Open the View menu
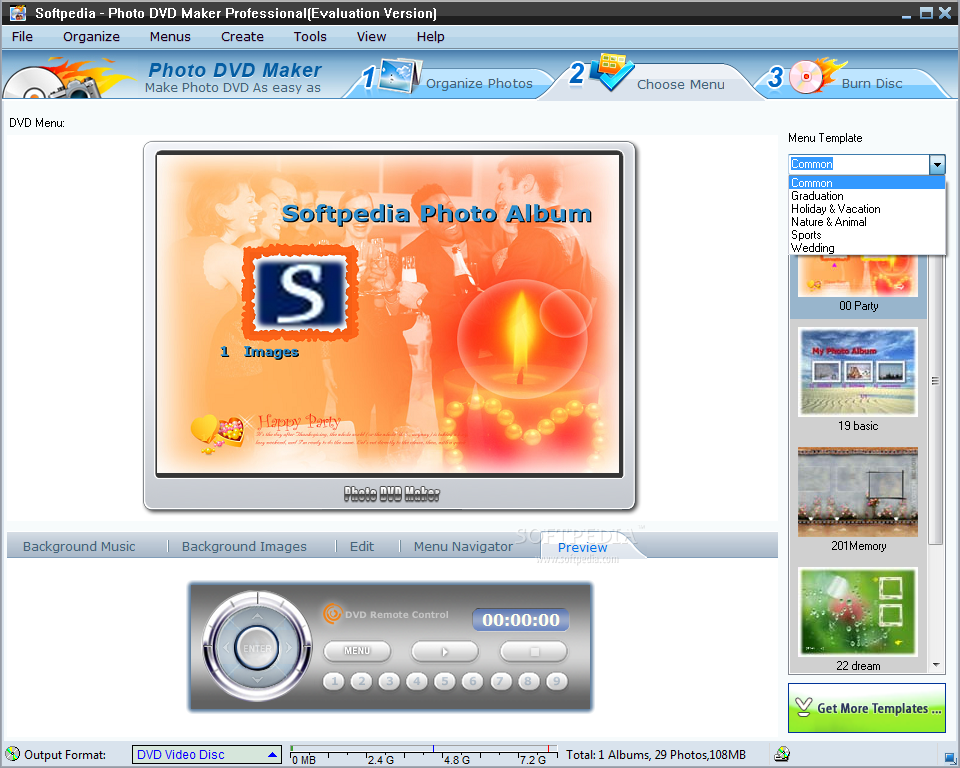The image size is (960, 768). [372, 37]
